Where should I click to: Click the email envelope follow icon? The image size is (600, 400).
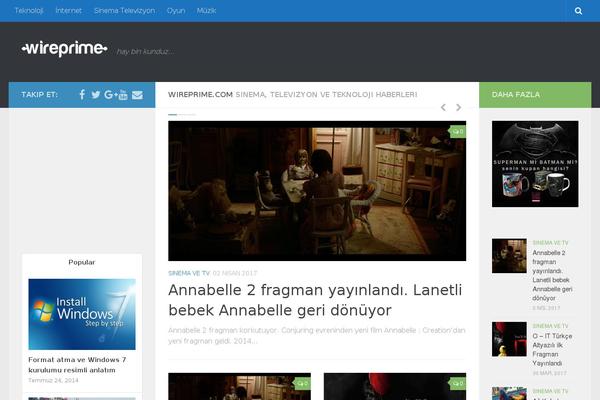137,95
